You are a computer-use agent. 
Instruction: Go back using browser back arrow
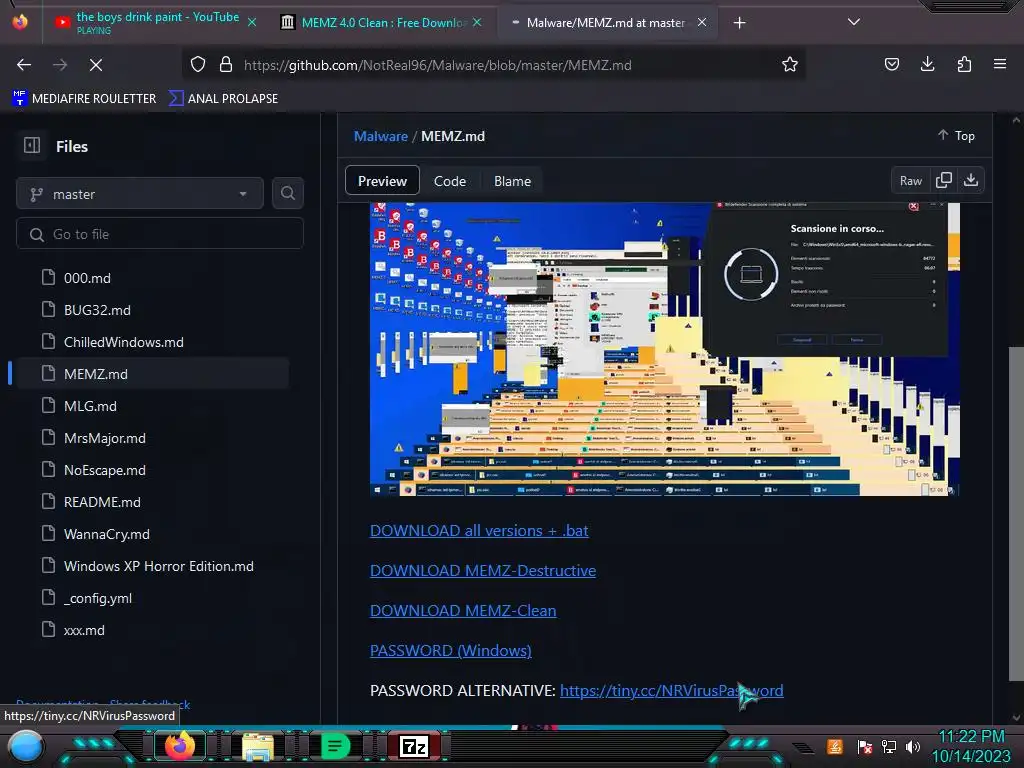pos(24,65)
